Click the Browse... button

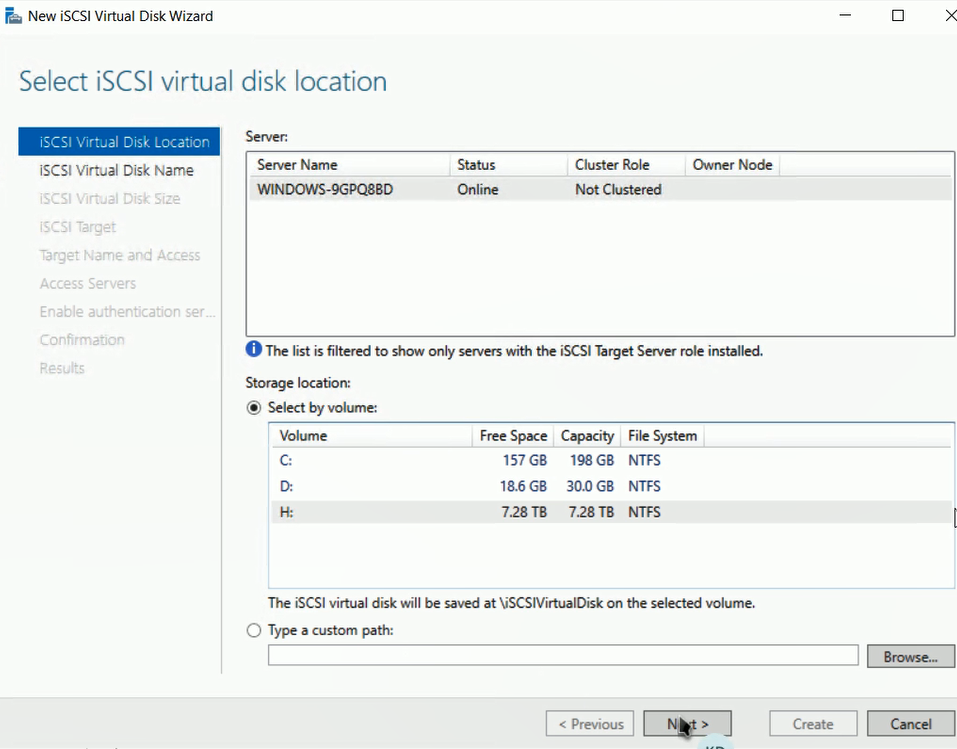[x=910, y=657]
